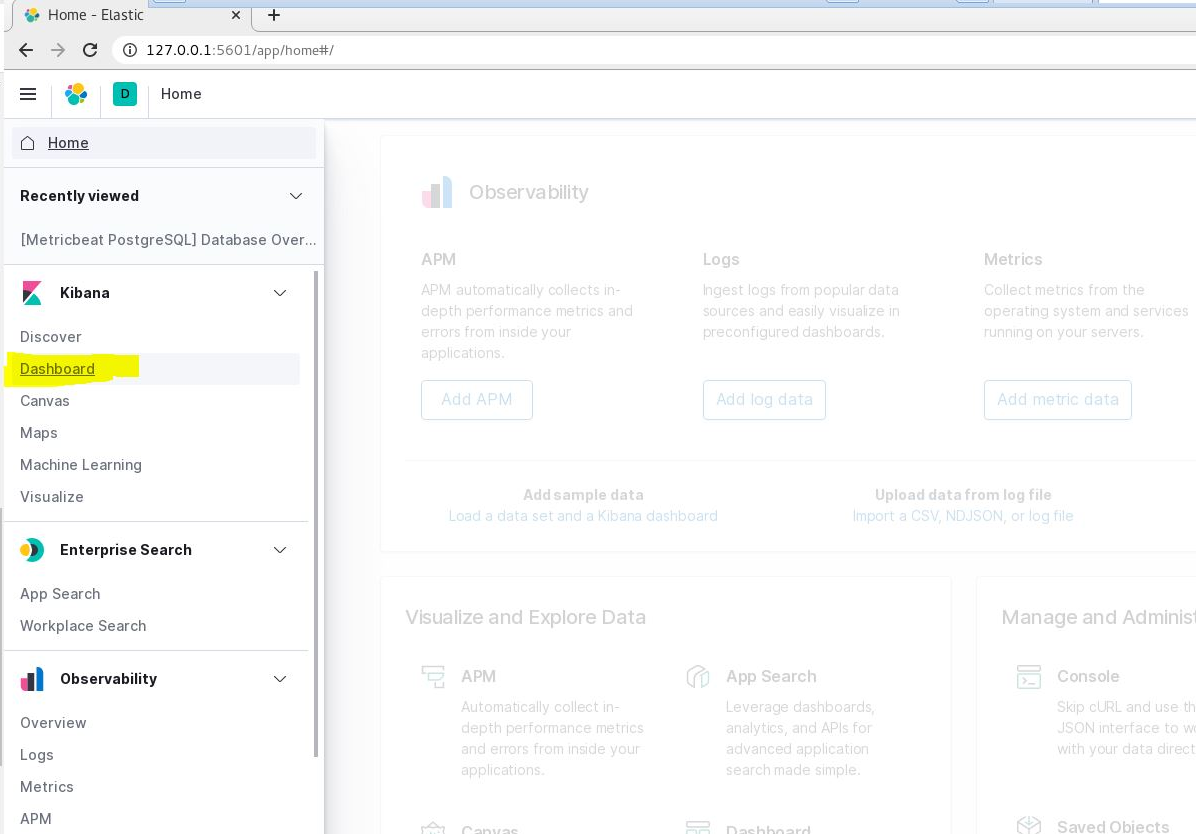
Task: Click the Add metric data button
Action: [x=1057, y=400]
